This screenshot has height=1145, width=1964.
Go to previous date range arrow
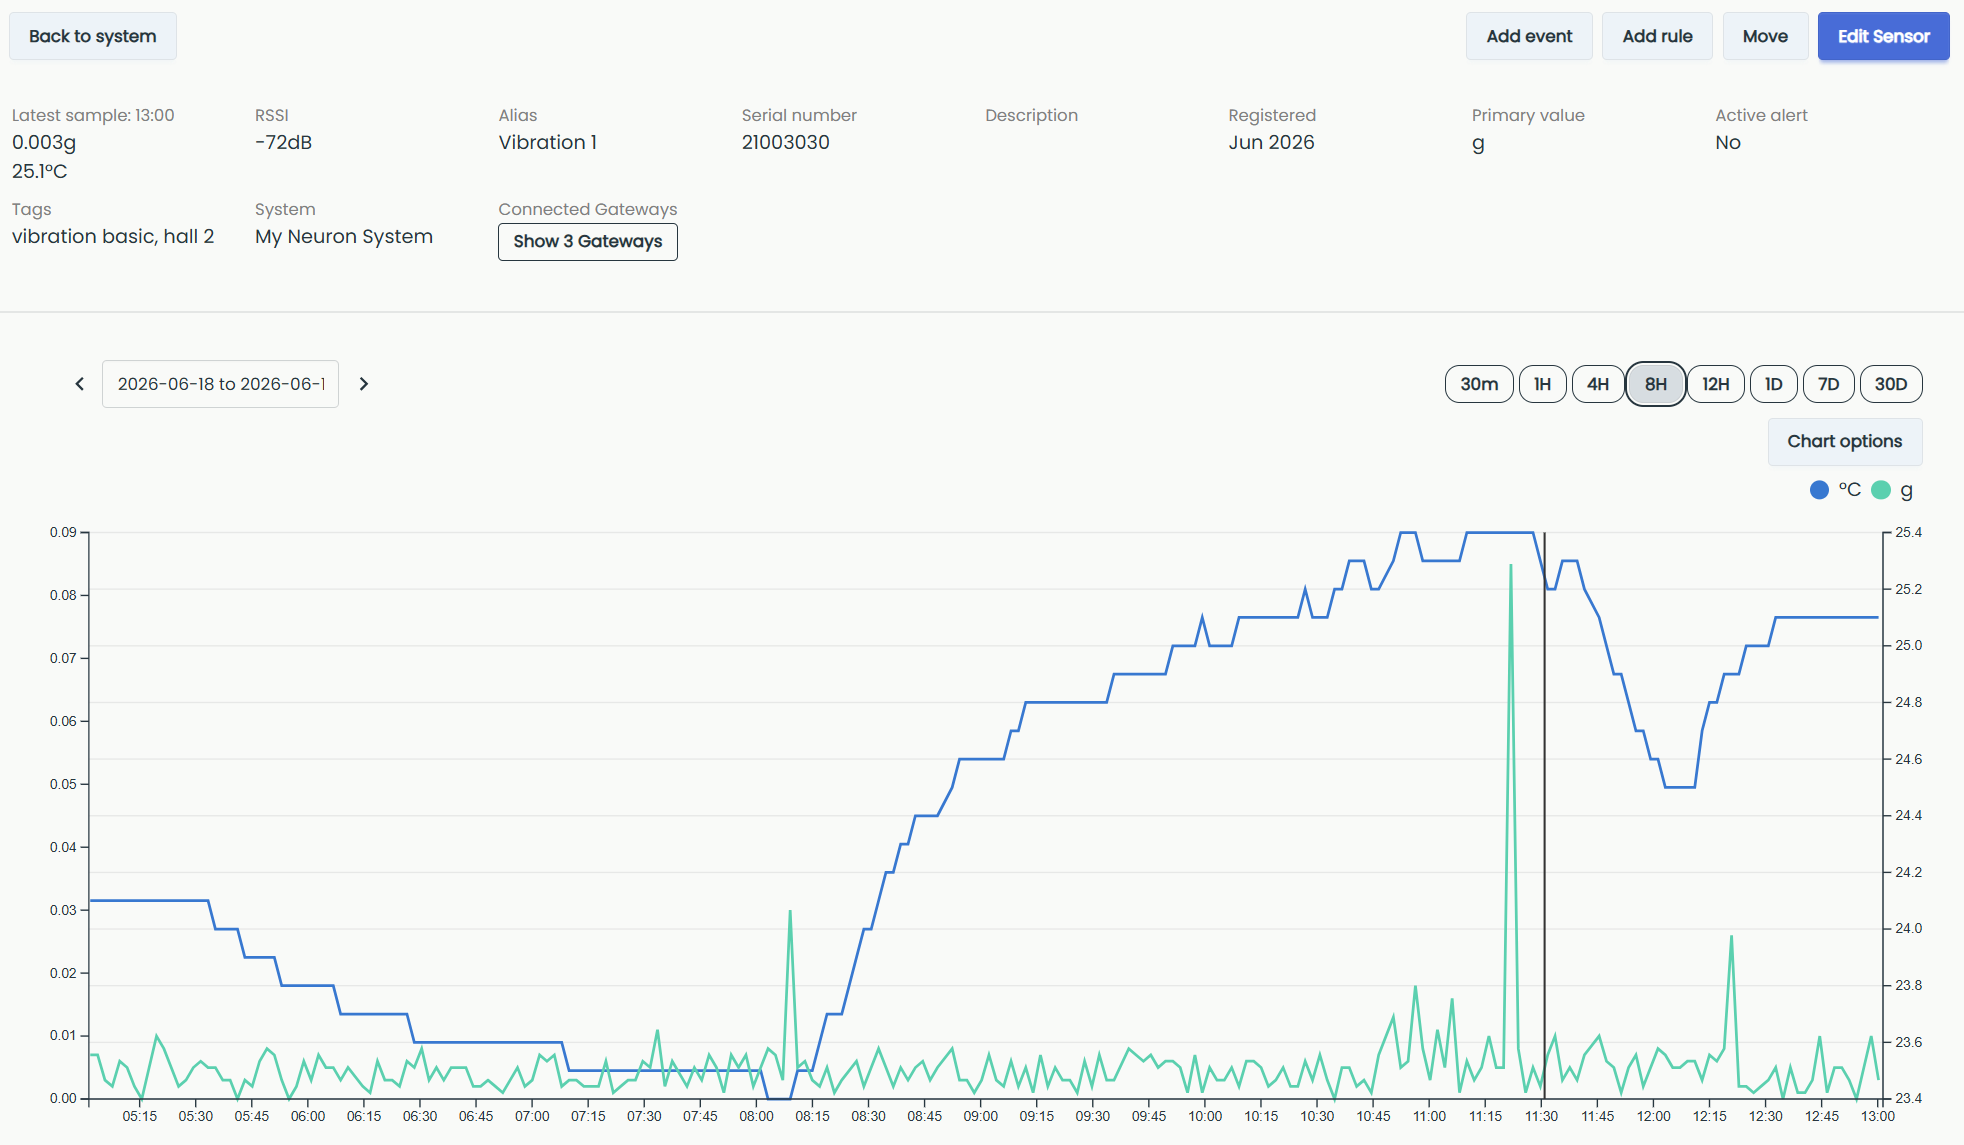pyautogui.click(x=80, y=384)
